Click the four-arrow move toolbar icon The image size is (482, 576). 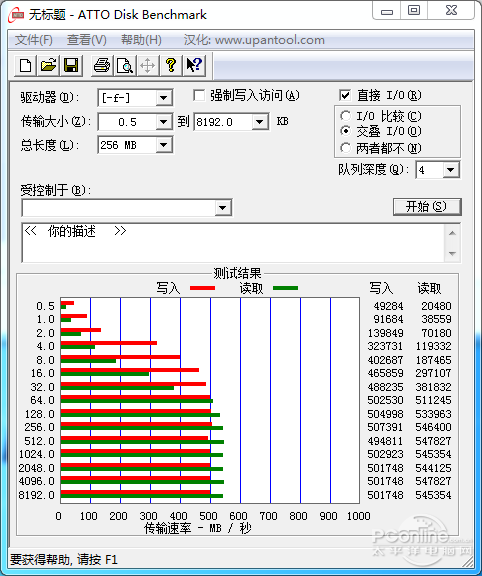147,66
